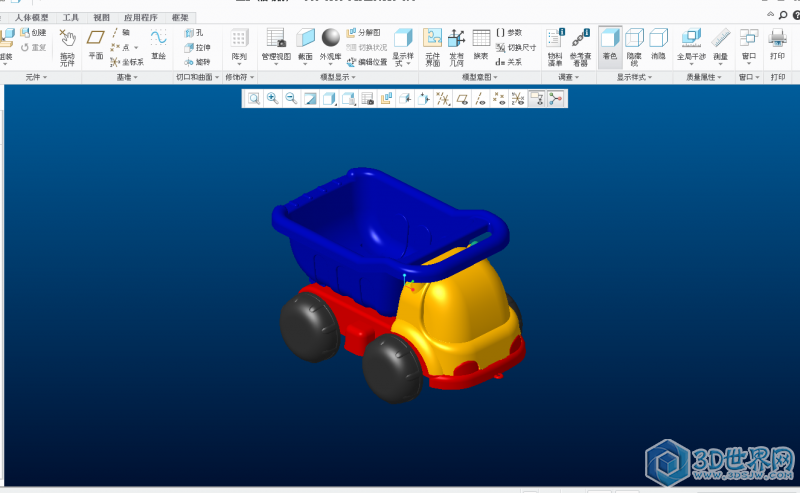
Task: Toggle point display in graphics toolbar
Action: 499,98
